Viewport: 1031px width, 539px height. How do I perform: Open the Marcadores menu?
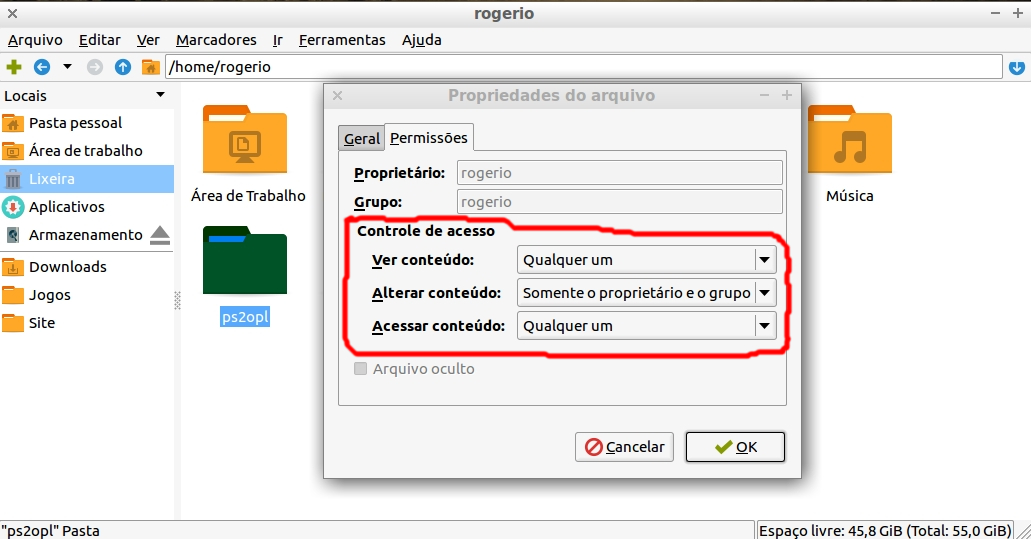[x=216, y=40]
